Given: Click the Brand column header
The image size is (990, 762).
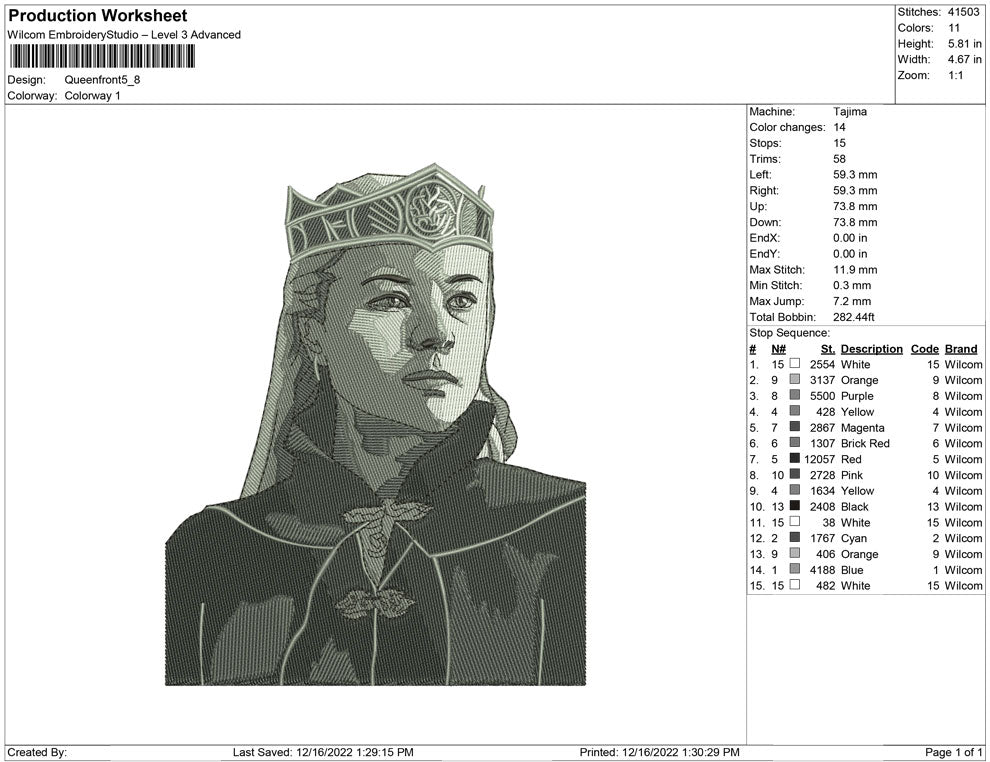Looking at the screenshot, I should (961, 349).
